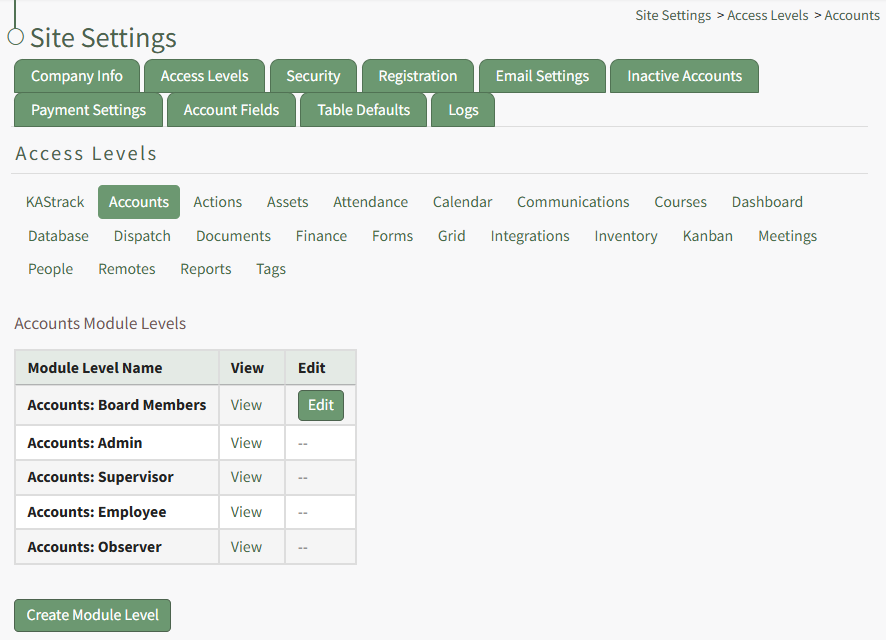Open the Kanban module levels
Image resolution: width=886 pixels, height=640 pixels.
click(x=708, y=236)
